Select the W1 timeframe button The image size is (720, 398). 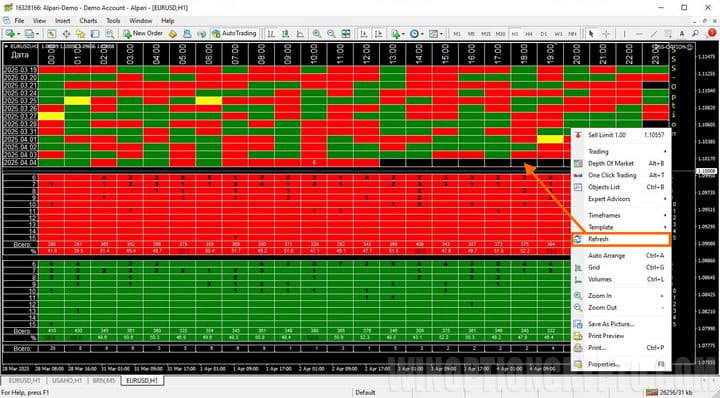558,34
